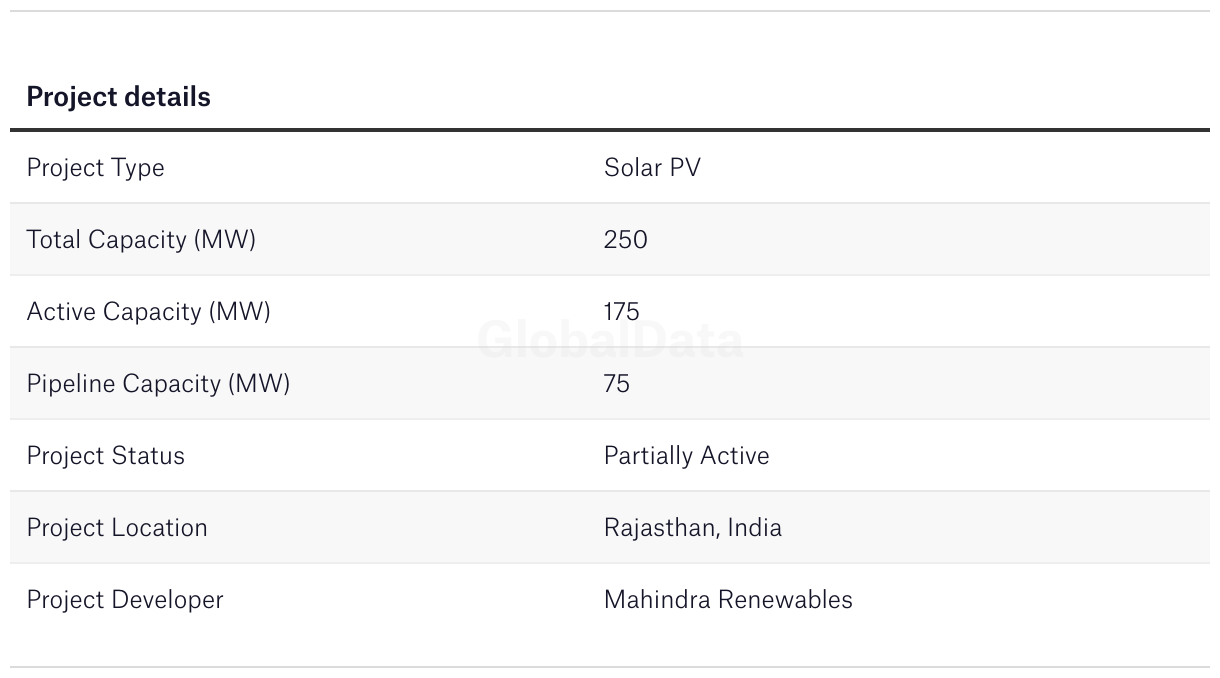1220x678 pixels.
Task: Click the 75 pipeline capacity value
Action: tap(617, 384)
